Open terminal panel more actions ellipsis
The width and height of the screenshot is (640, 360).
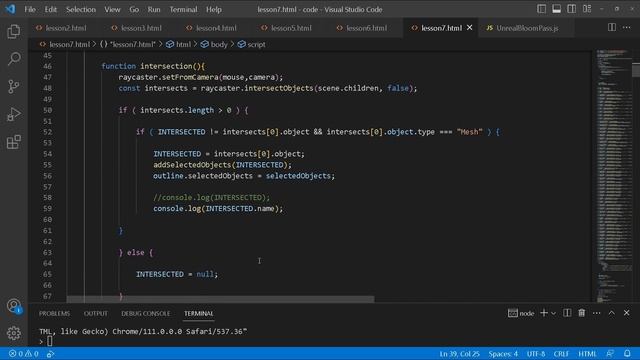(x=596, y=313)
